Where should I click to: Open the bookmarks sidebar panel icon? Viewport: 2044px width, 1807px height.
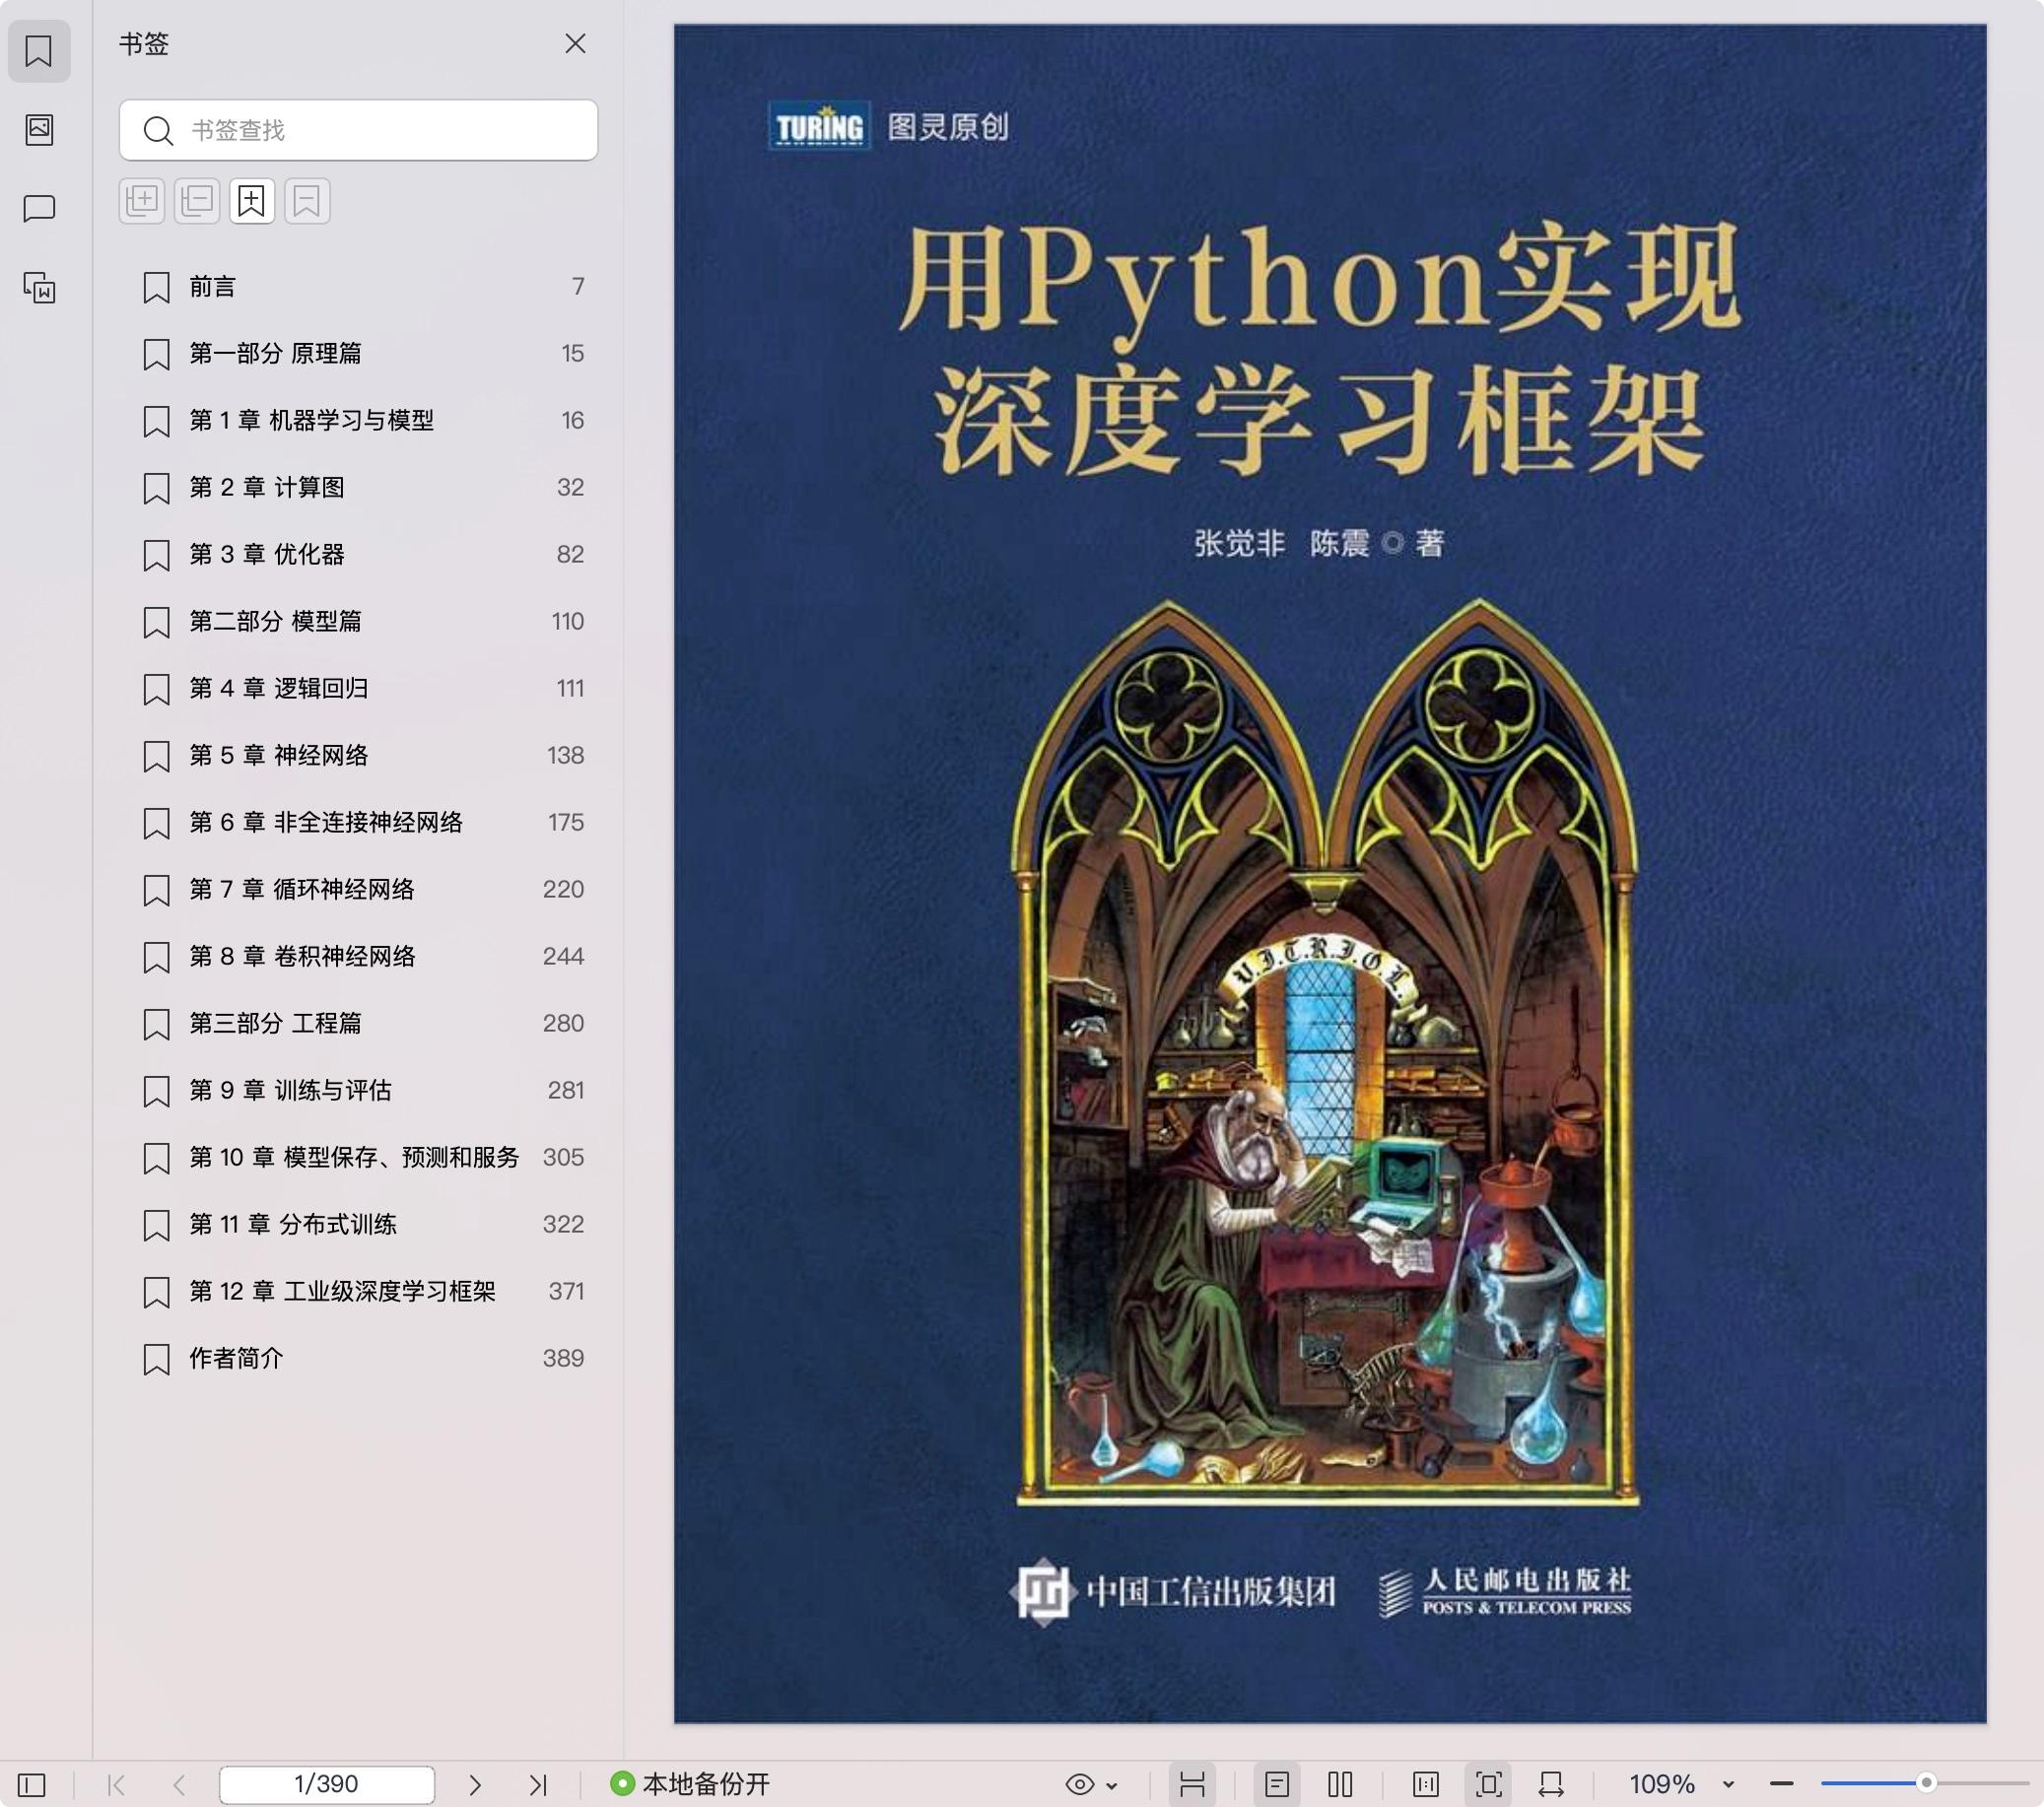39,51
